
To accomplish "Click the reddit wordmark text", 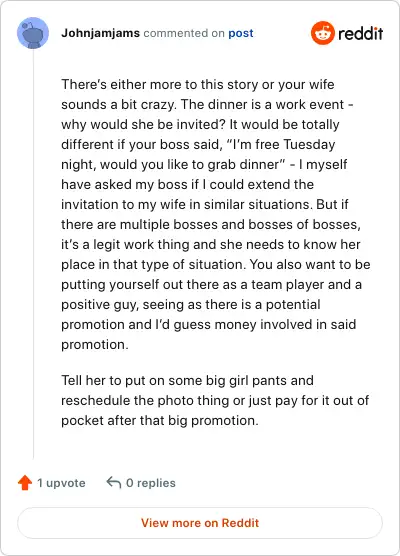I will tap(360, 34).
